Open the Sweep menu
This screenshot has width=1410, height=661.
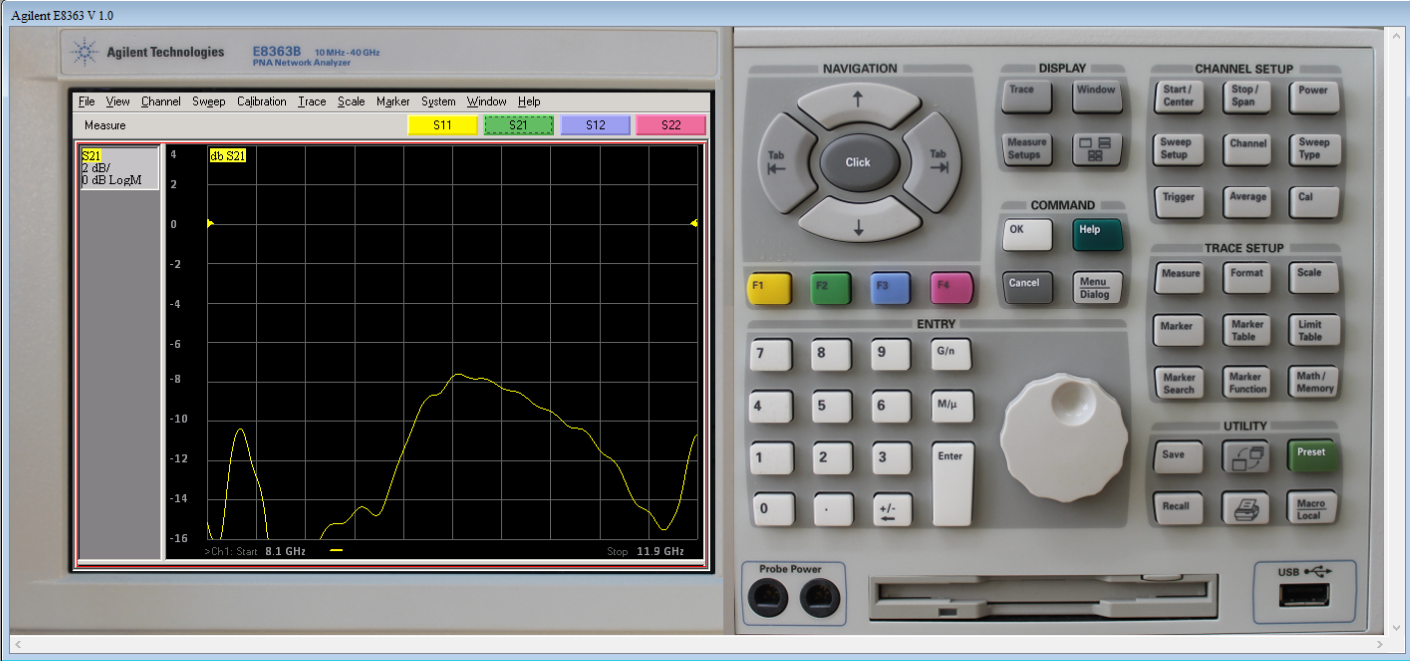point(209,101)
